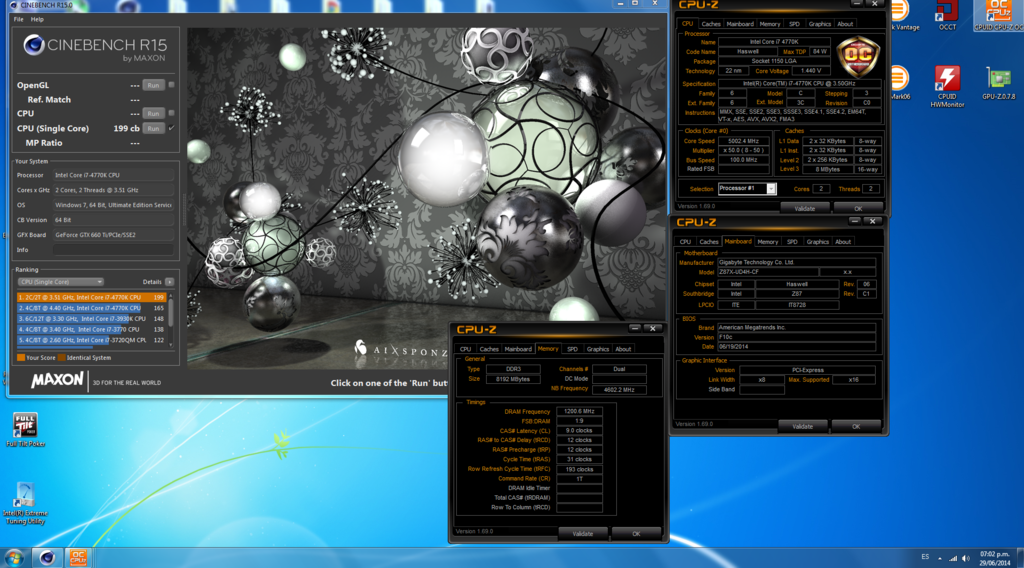Click the Core Speed value 5002.4 MHz

[743, 141]
